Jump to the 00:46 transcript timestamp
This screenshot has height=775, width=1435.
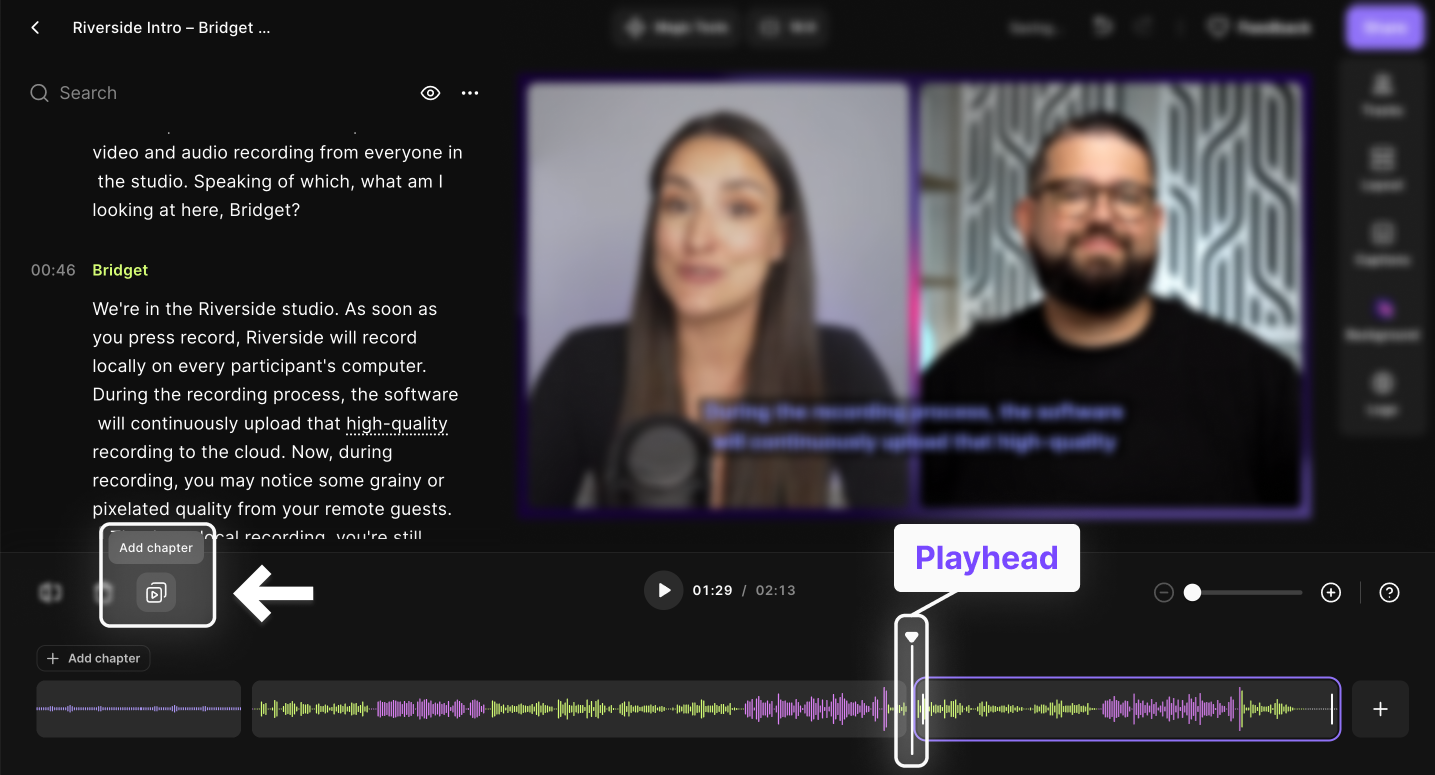click(53, 270)
